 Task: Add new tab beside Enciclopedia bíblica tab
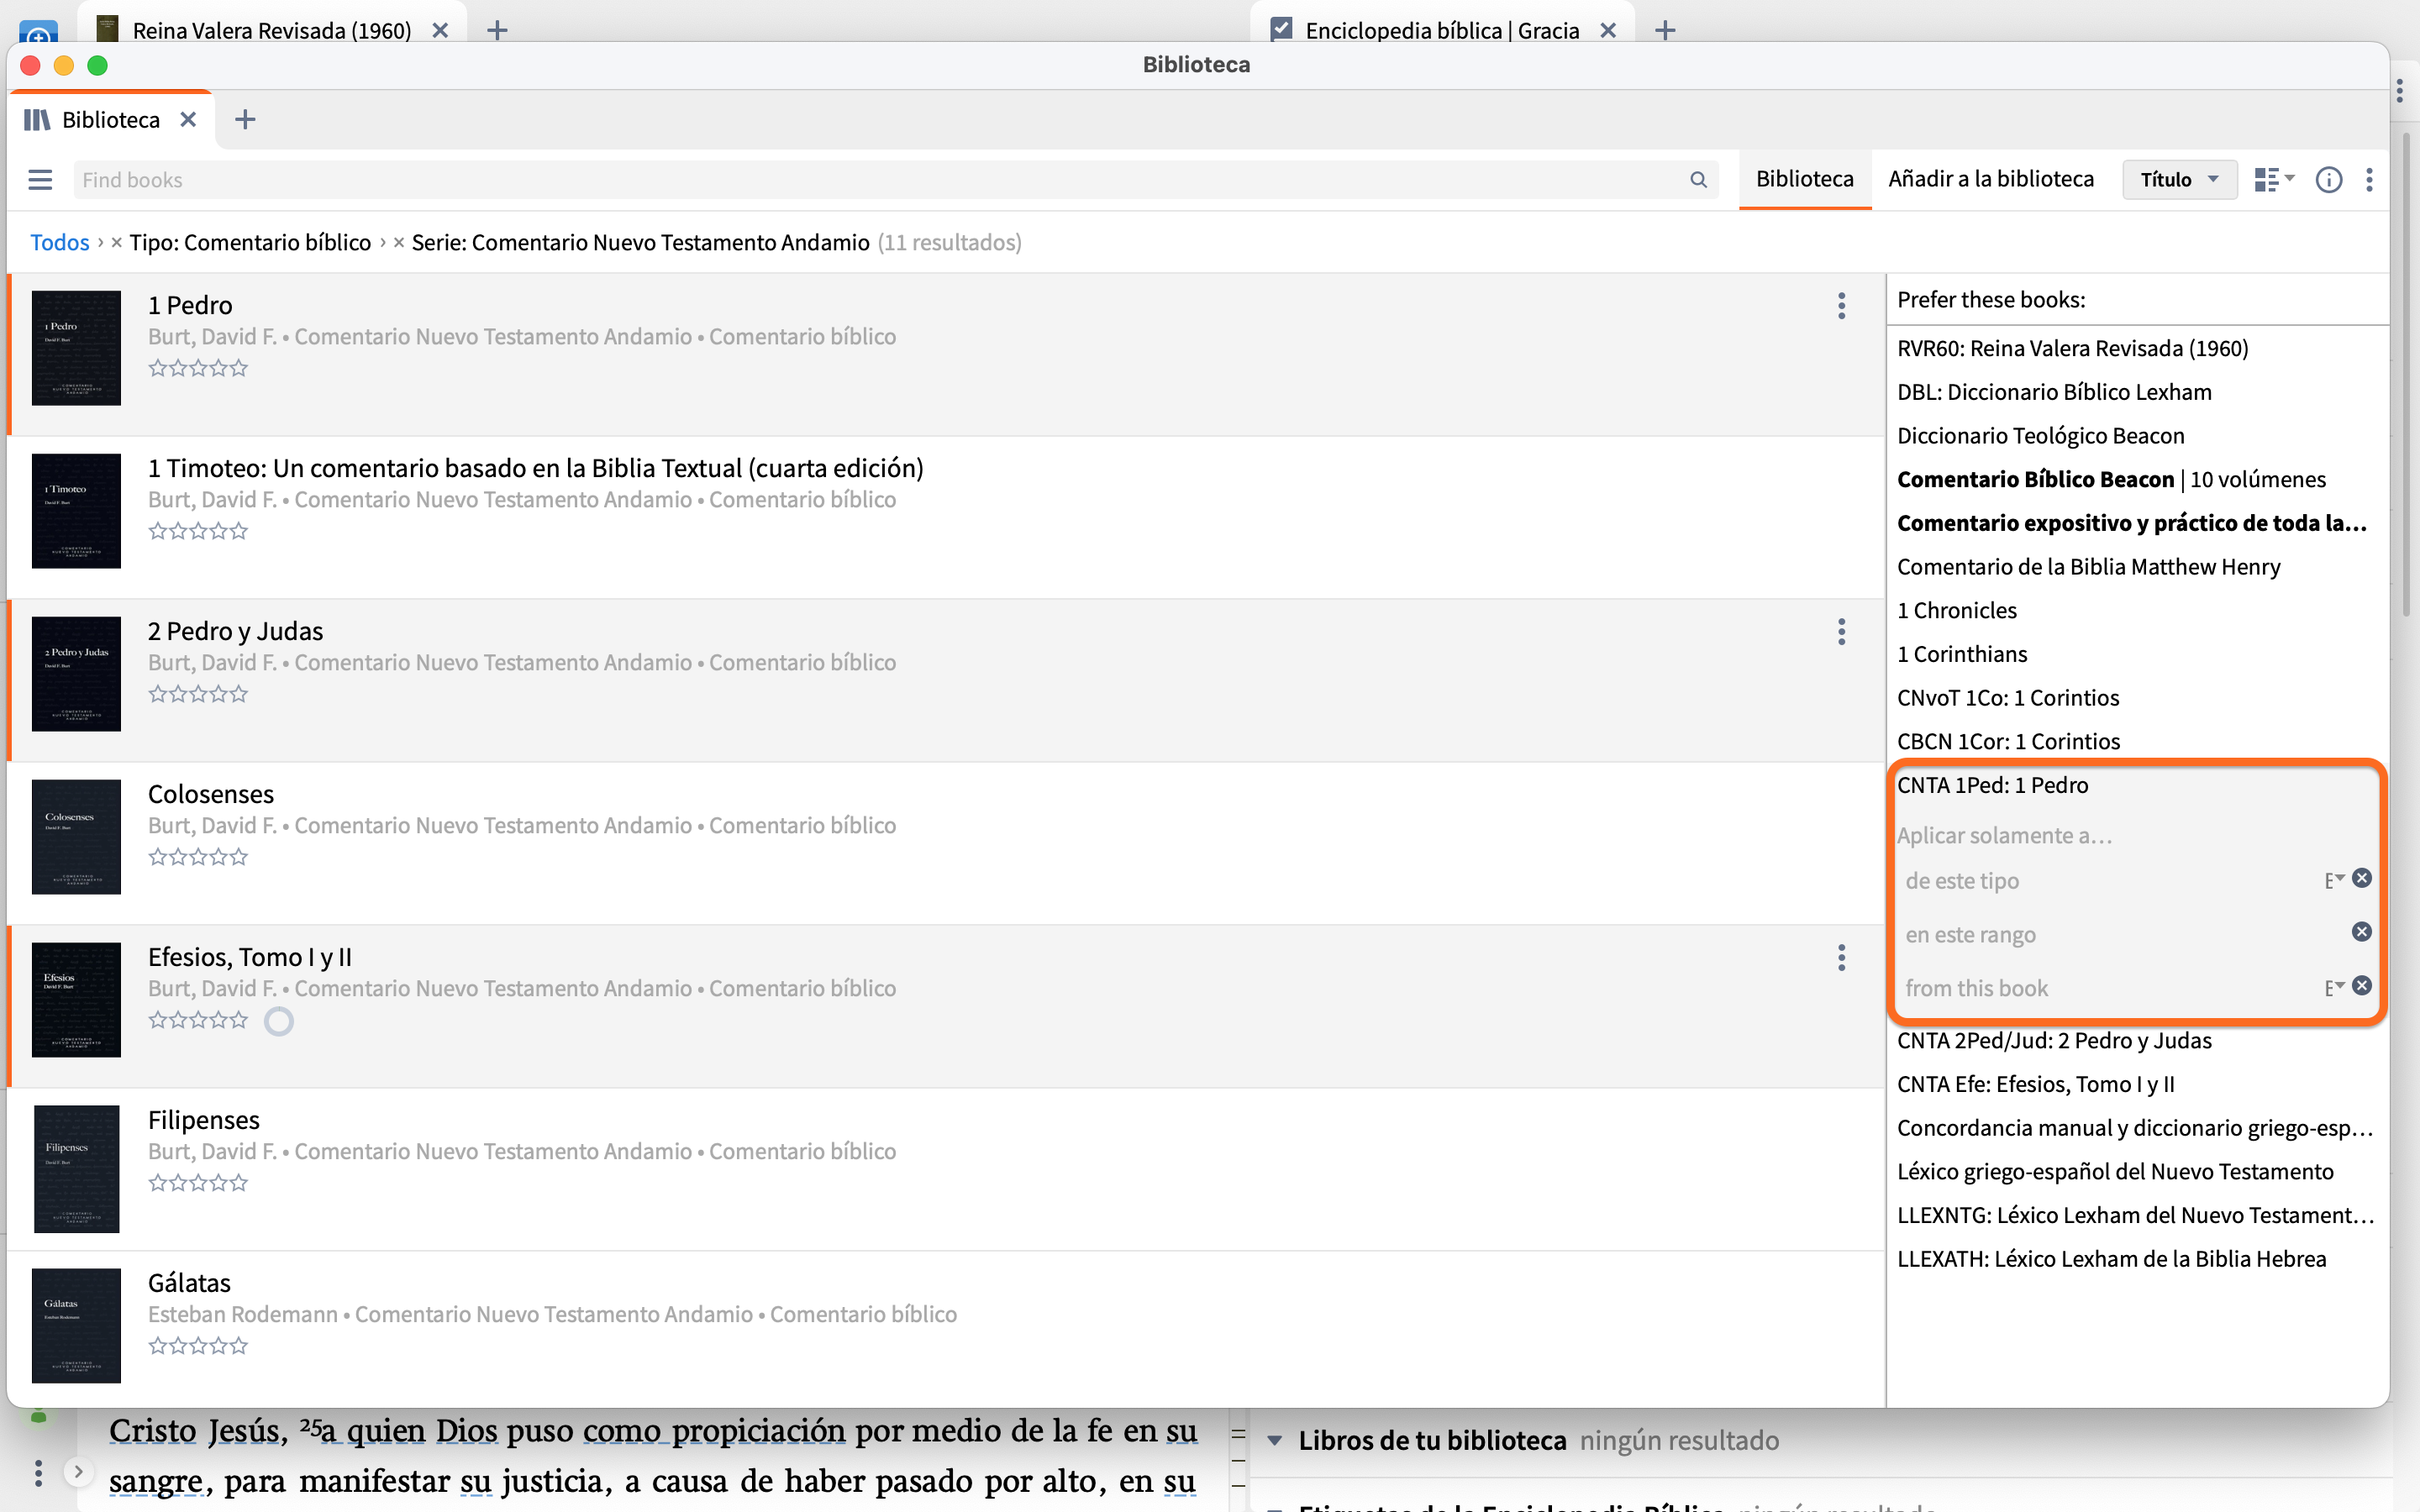(1665, 30)
